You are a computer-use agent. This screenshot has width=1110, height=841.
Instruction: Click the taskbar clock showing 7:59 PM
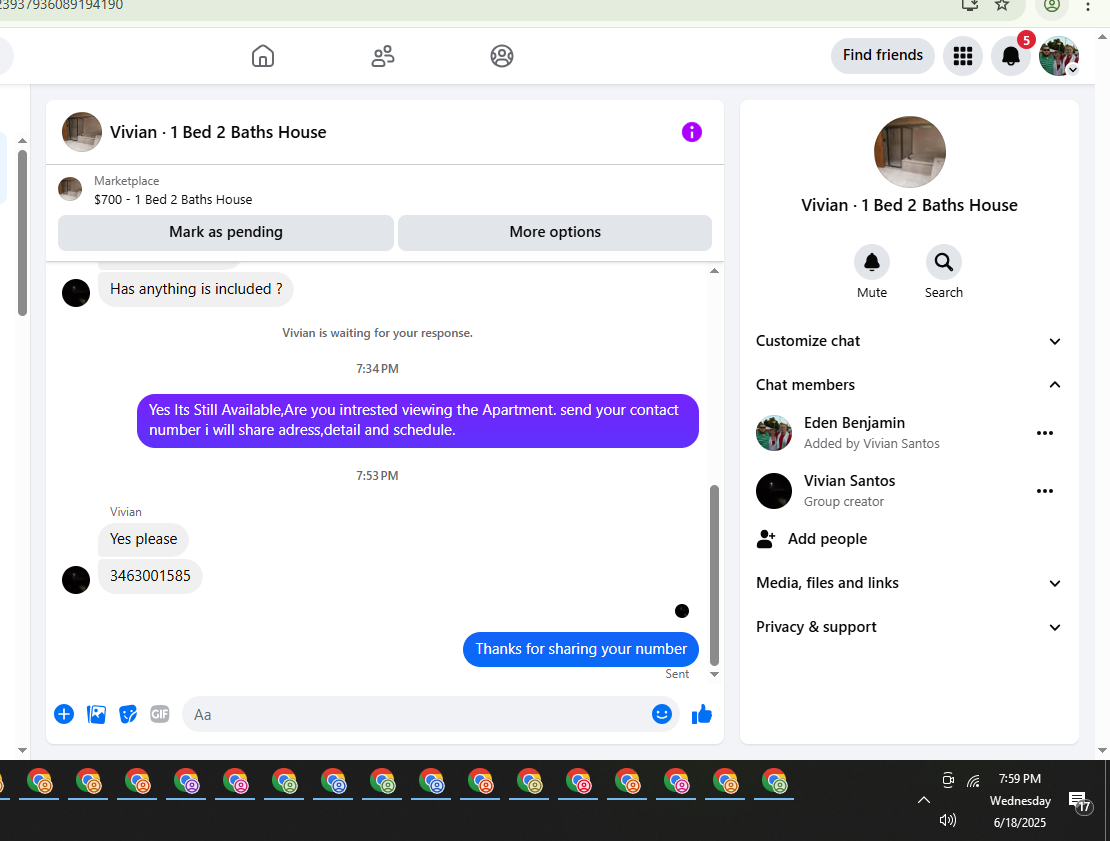pyautogui.click(x=1019, y=801)
